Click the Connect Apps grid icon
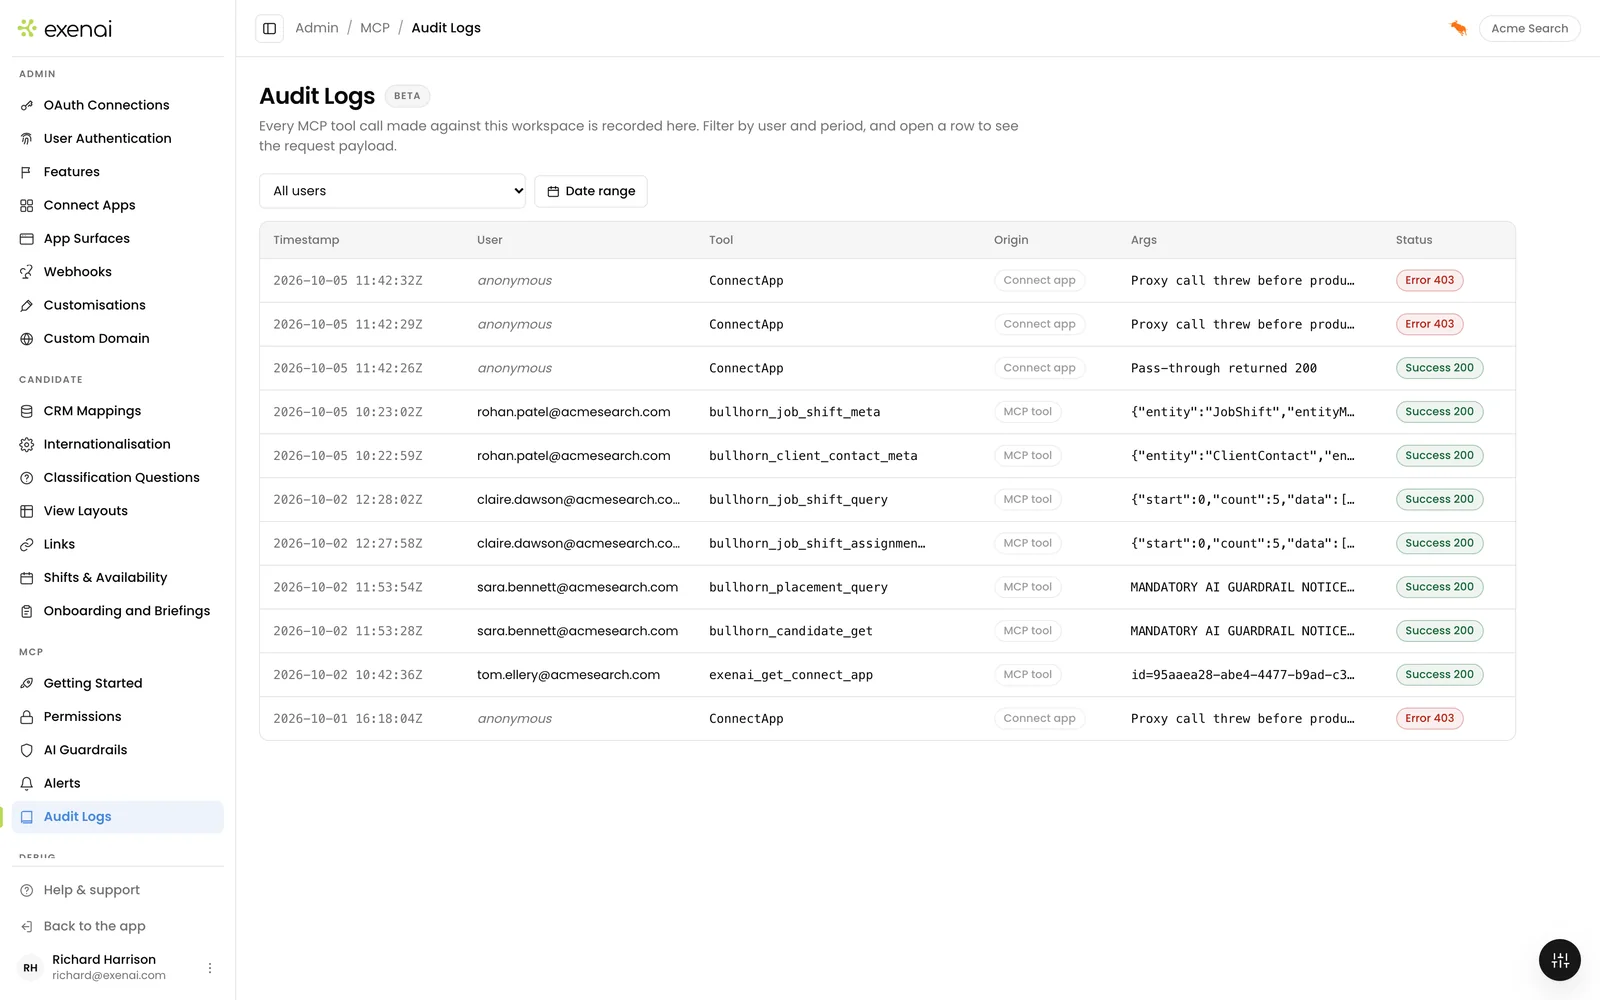Viewport: 1600px width, 1000px height. (x=27, y=205)
